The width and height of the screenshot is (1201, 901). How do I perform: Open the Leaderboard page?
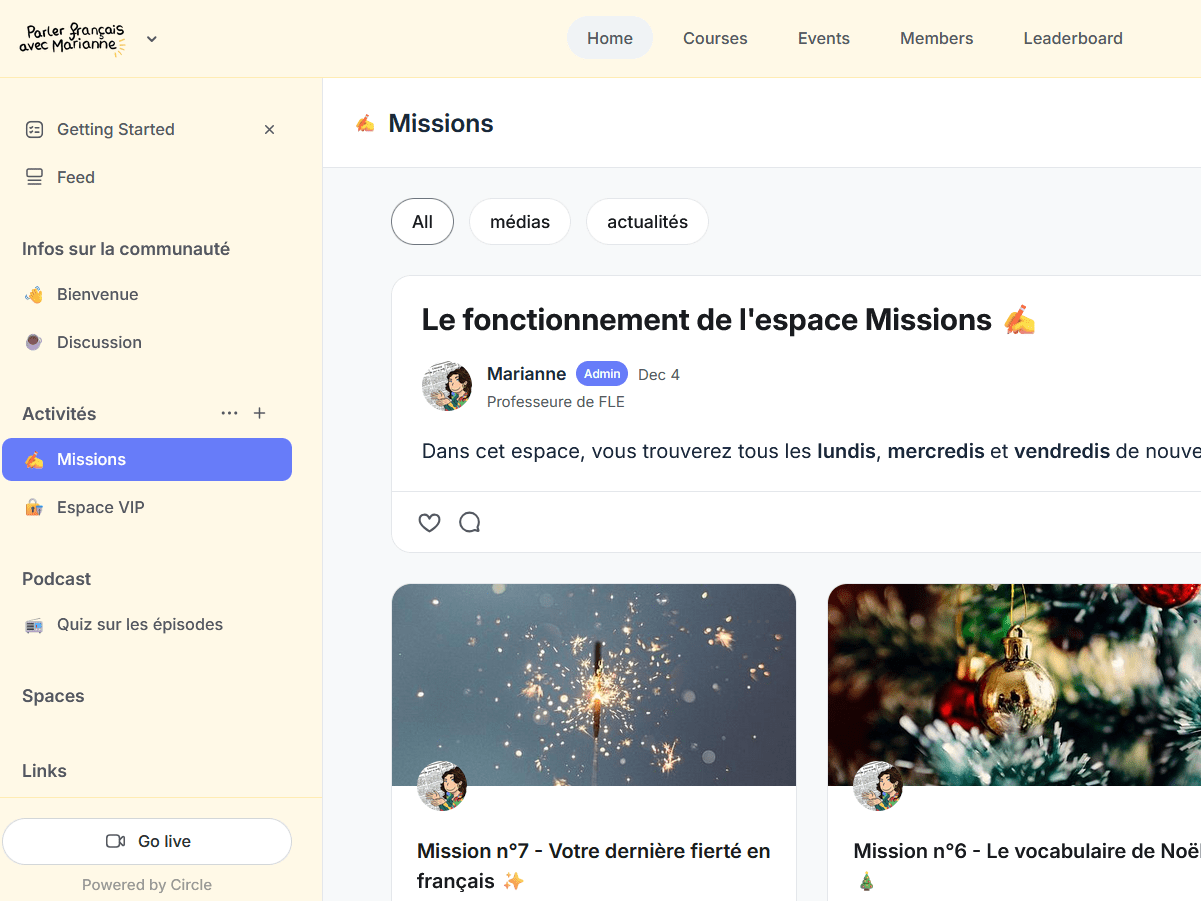1072,38
